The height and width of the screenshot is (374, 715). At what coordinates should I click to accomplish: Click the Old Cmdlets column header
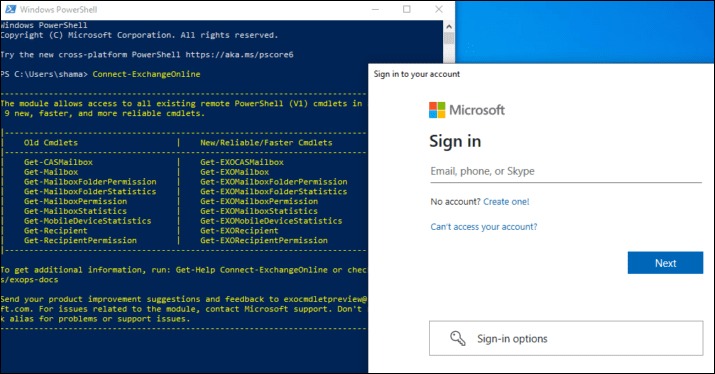pos(51,143)
